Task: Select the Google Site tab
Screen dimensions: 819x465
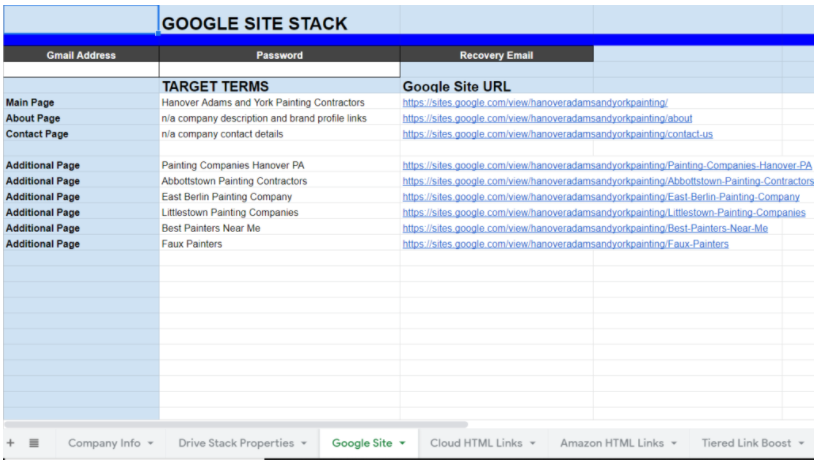Action: [x=362, y=443]
